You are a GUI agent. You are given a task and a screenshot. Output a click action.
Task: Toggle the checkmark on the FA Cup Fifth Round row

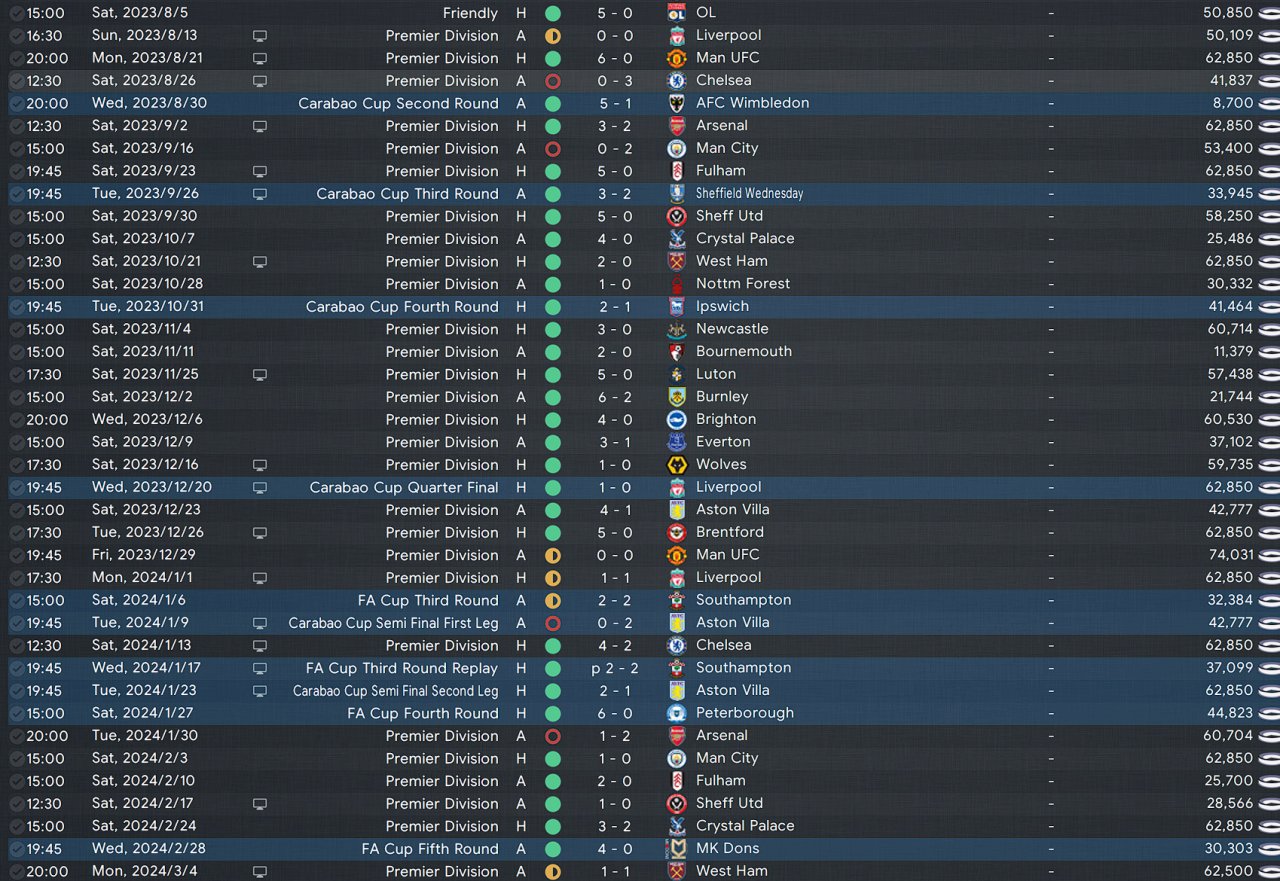pyautogui.click(x=17, y=849)
